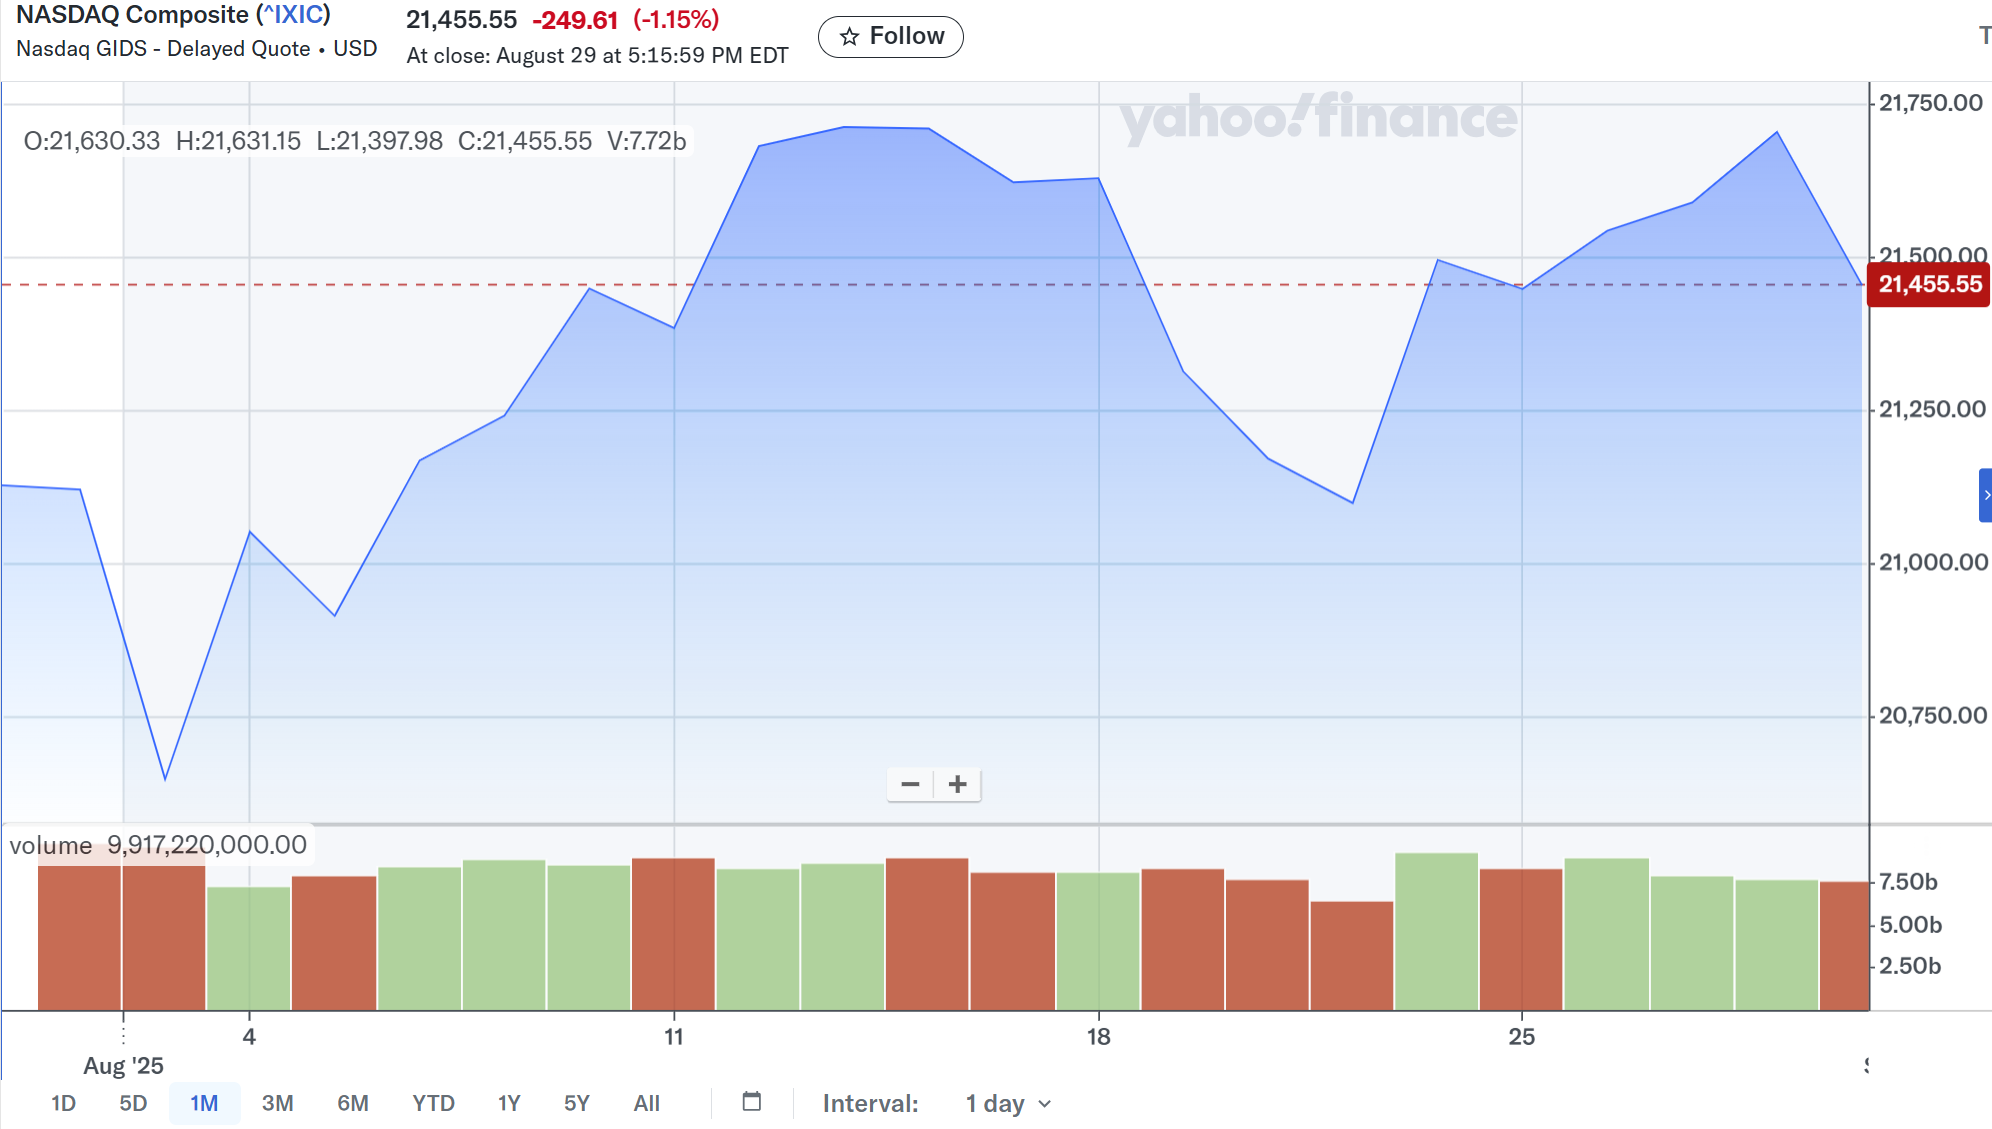Image resolution: width=1992 pixels, height=1129 pixels.
Task: Open the Interval 1 day dropdown
Action: tap(1008, 1103)
